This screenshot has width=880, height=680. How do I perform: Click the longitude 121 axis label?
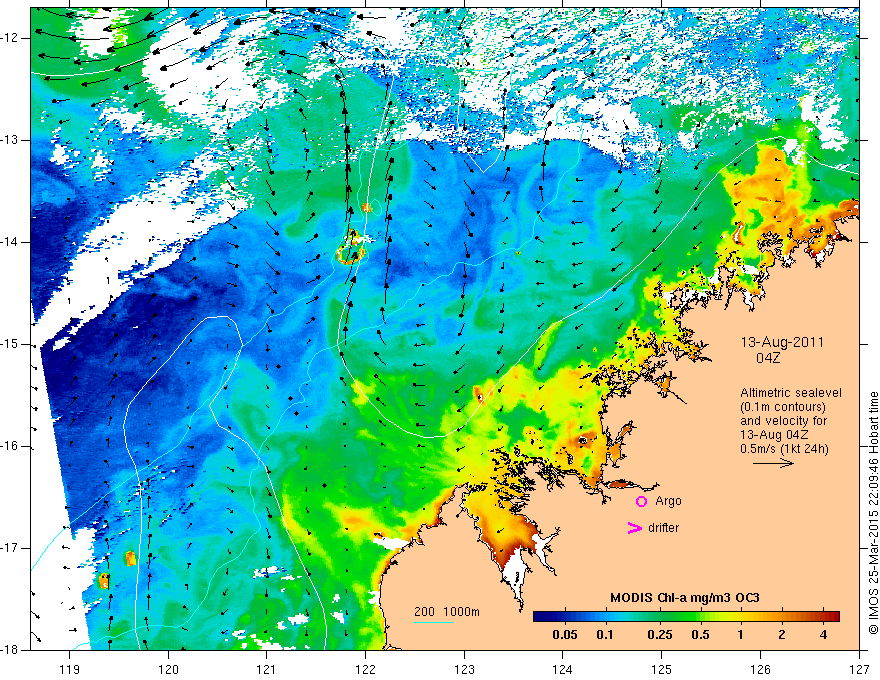coord(267,670)
